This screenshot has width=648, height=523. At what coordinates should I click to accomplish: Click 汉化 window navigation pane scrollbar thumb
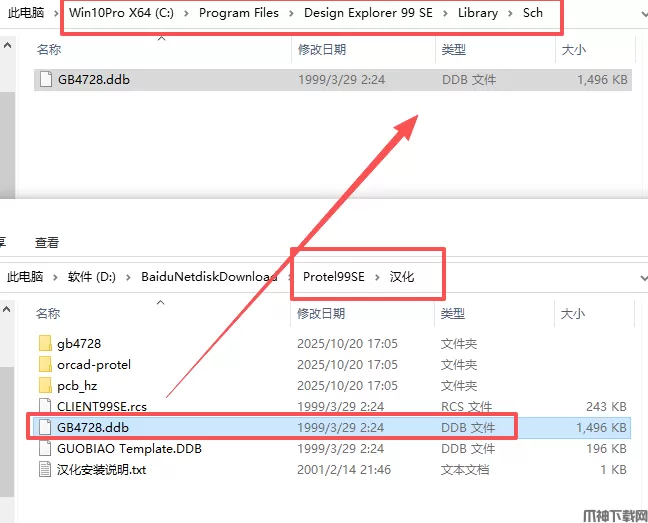[x=7, y=431]
